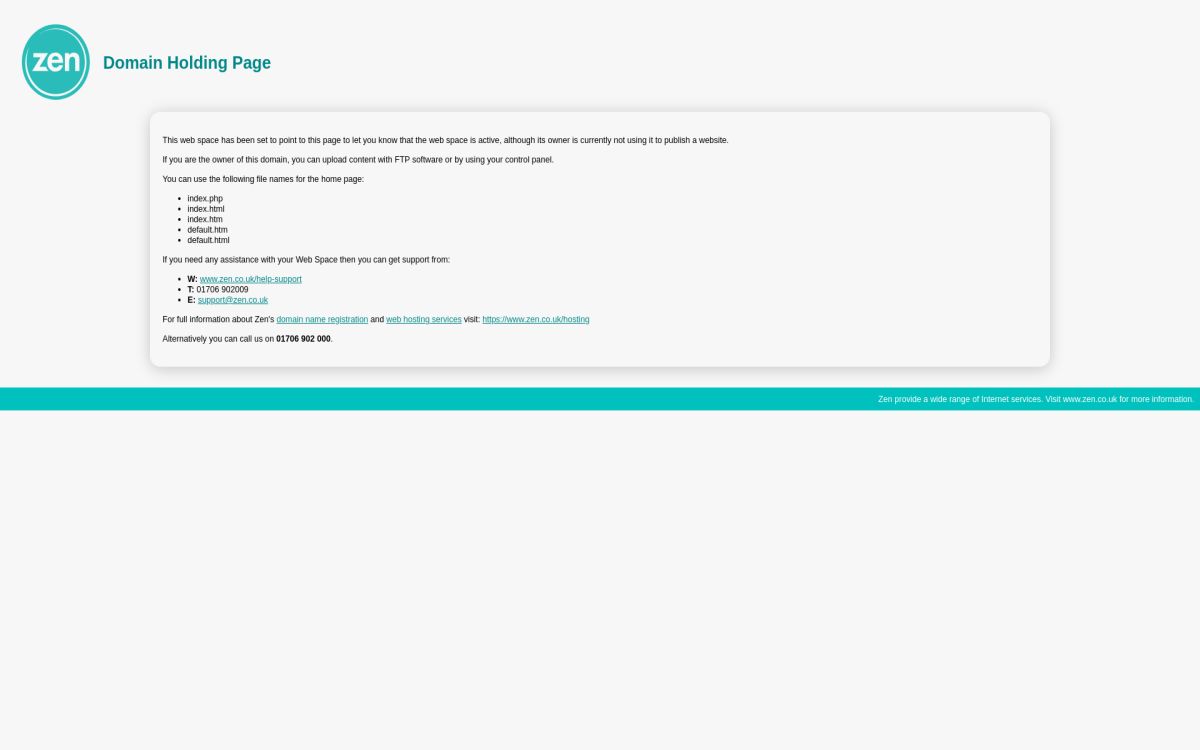The height and width of the screenshot is (750, 1200).
Task: Click the support@zen.co.uk email link
Action: click(x=233, y=300)
